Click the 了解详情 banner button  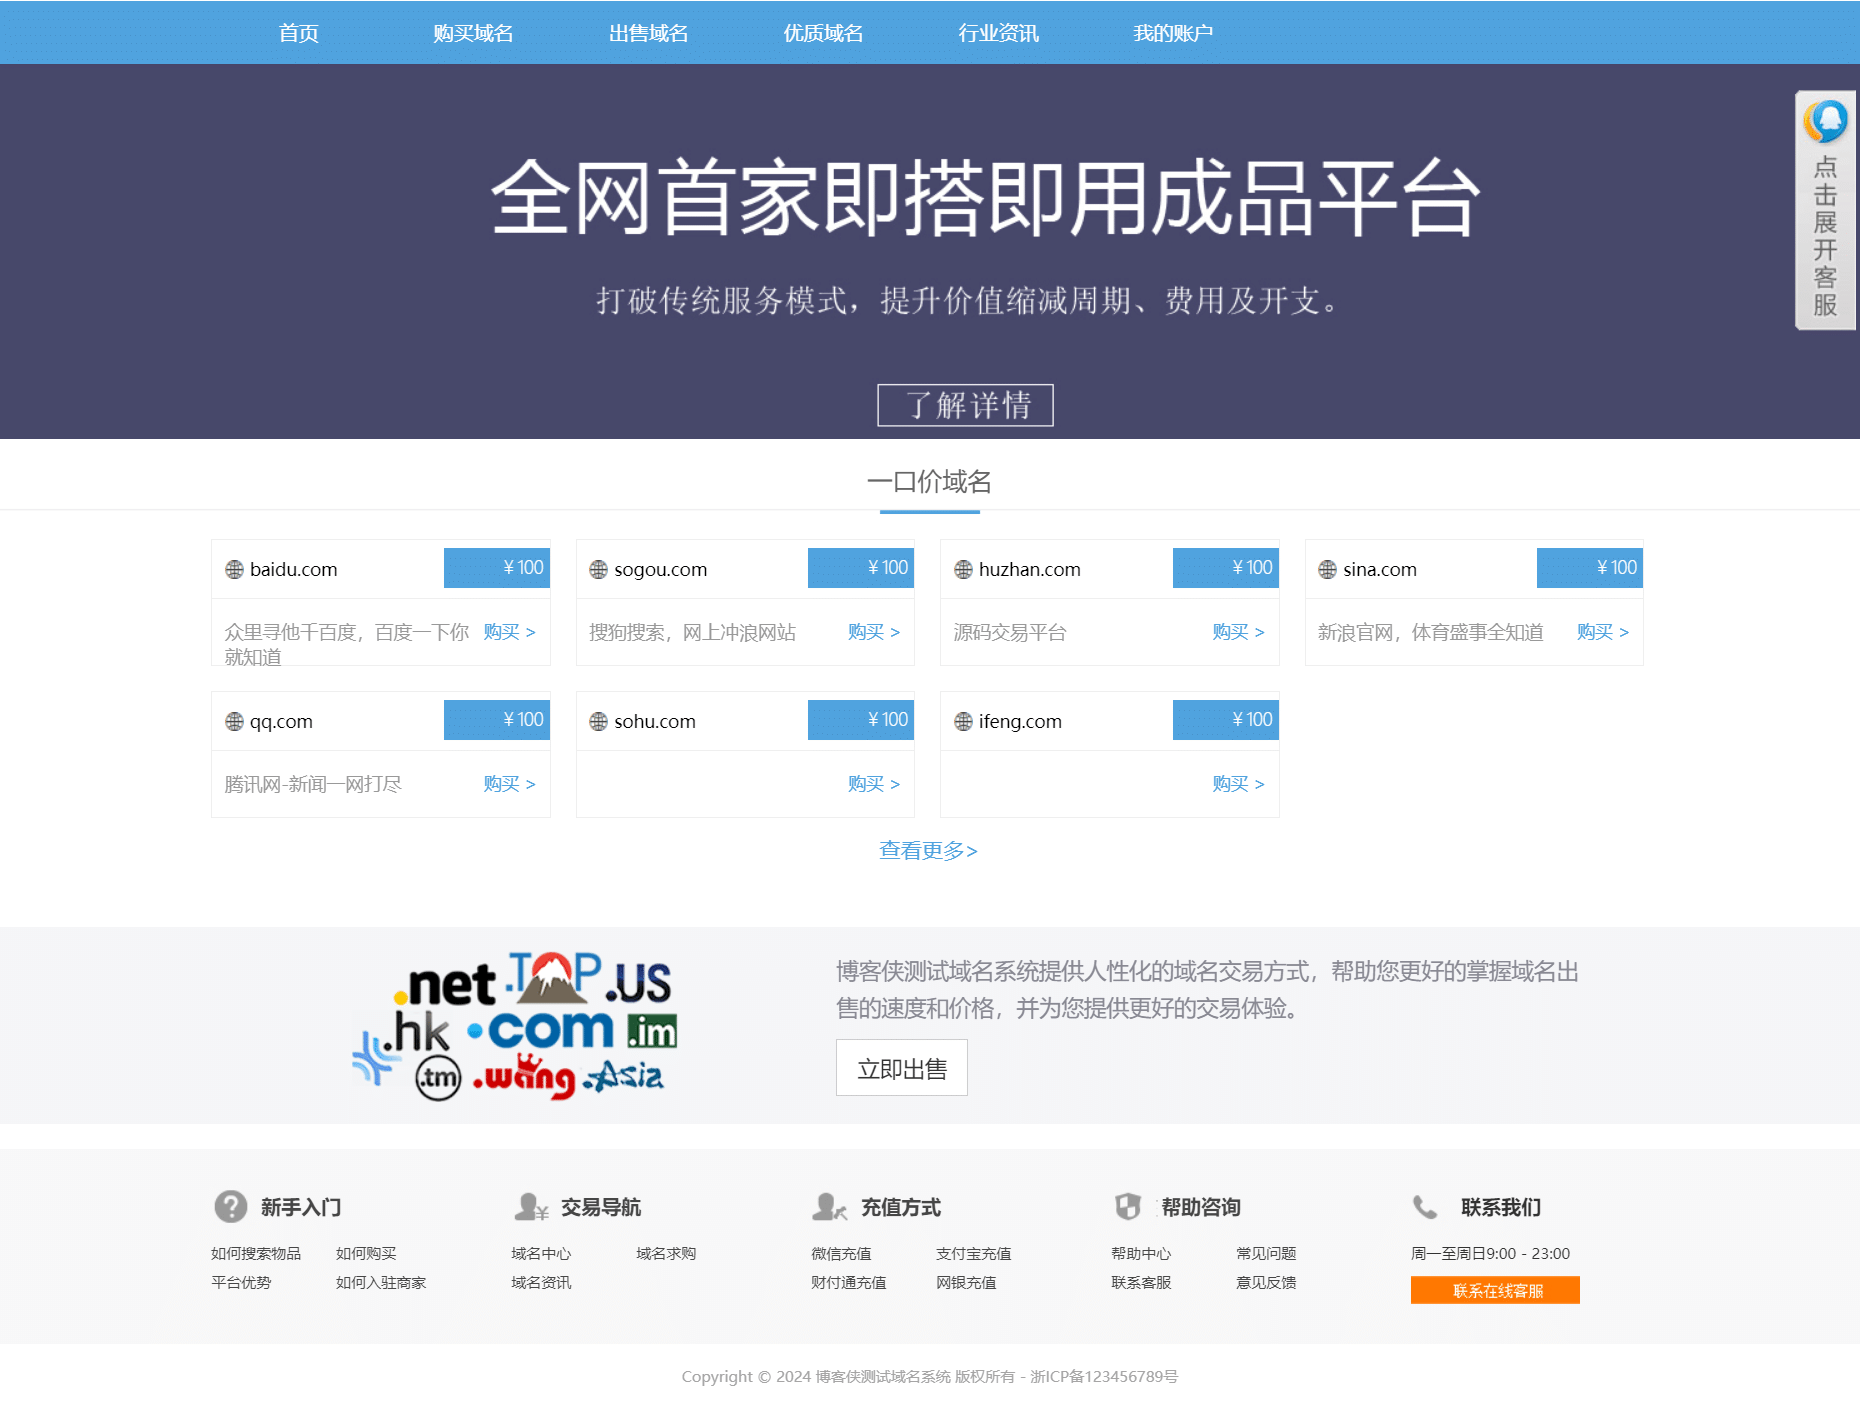965,405
